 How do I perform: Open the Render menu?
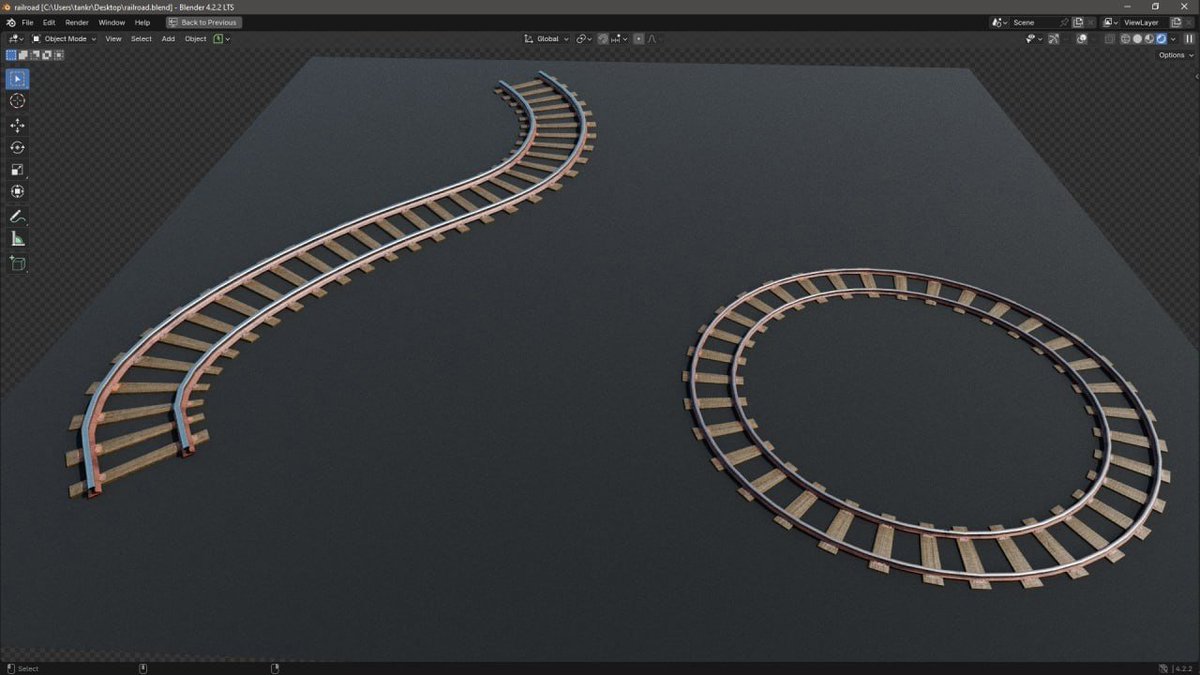click(76, 22)
